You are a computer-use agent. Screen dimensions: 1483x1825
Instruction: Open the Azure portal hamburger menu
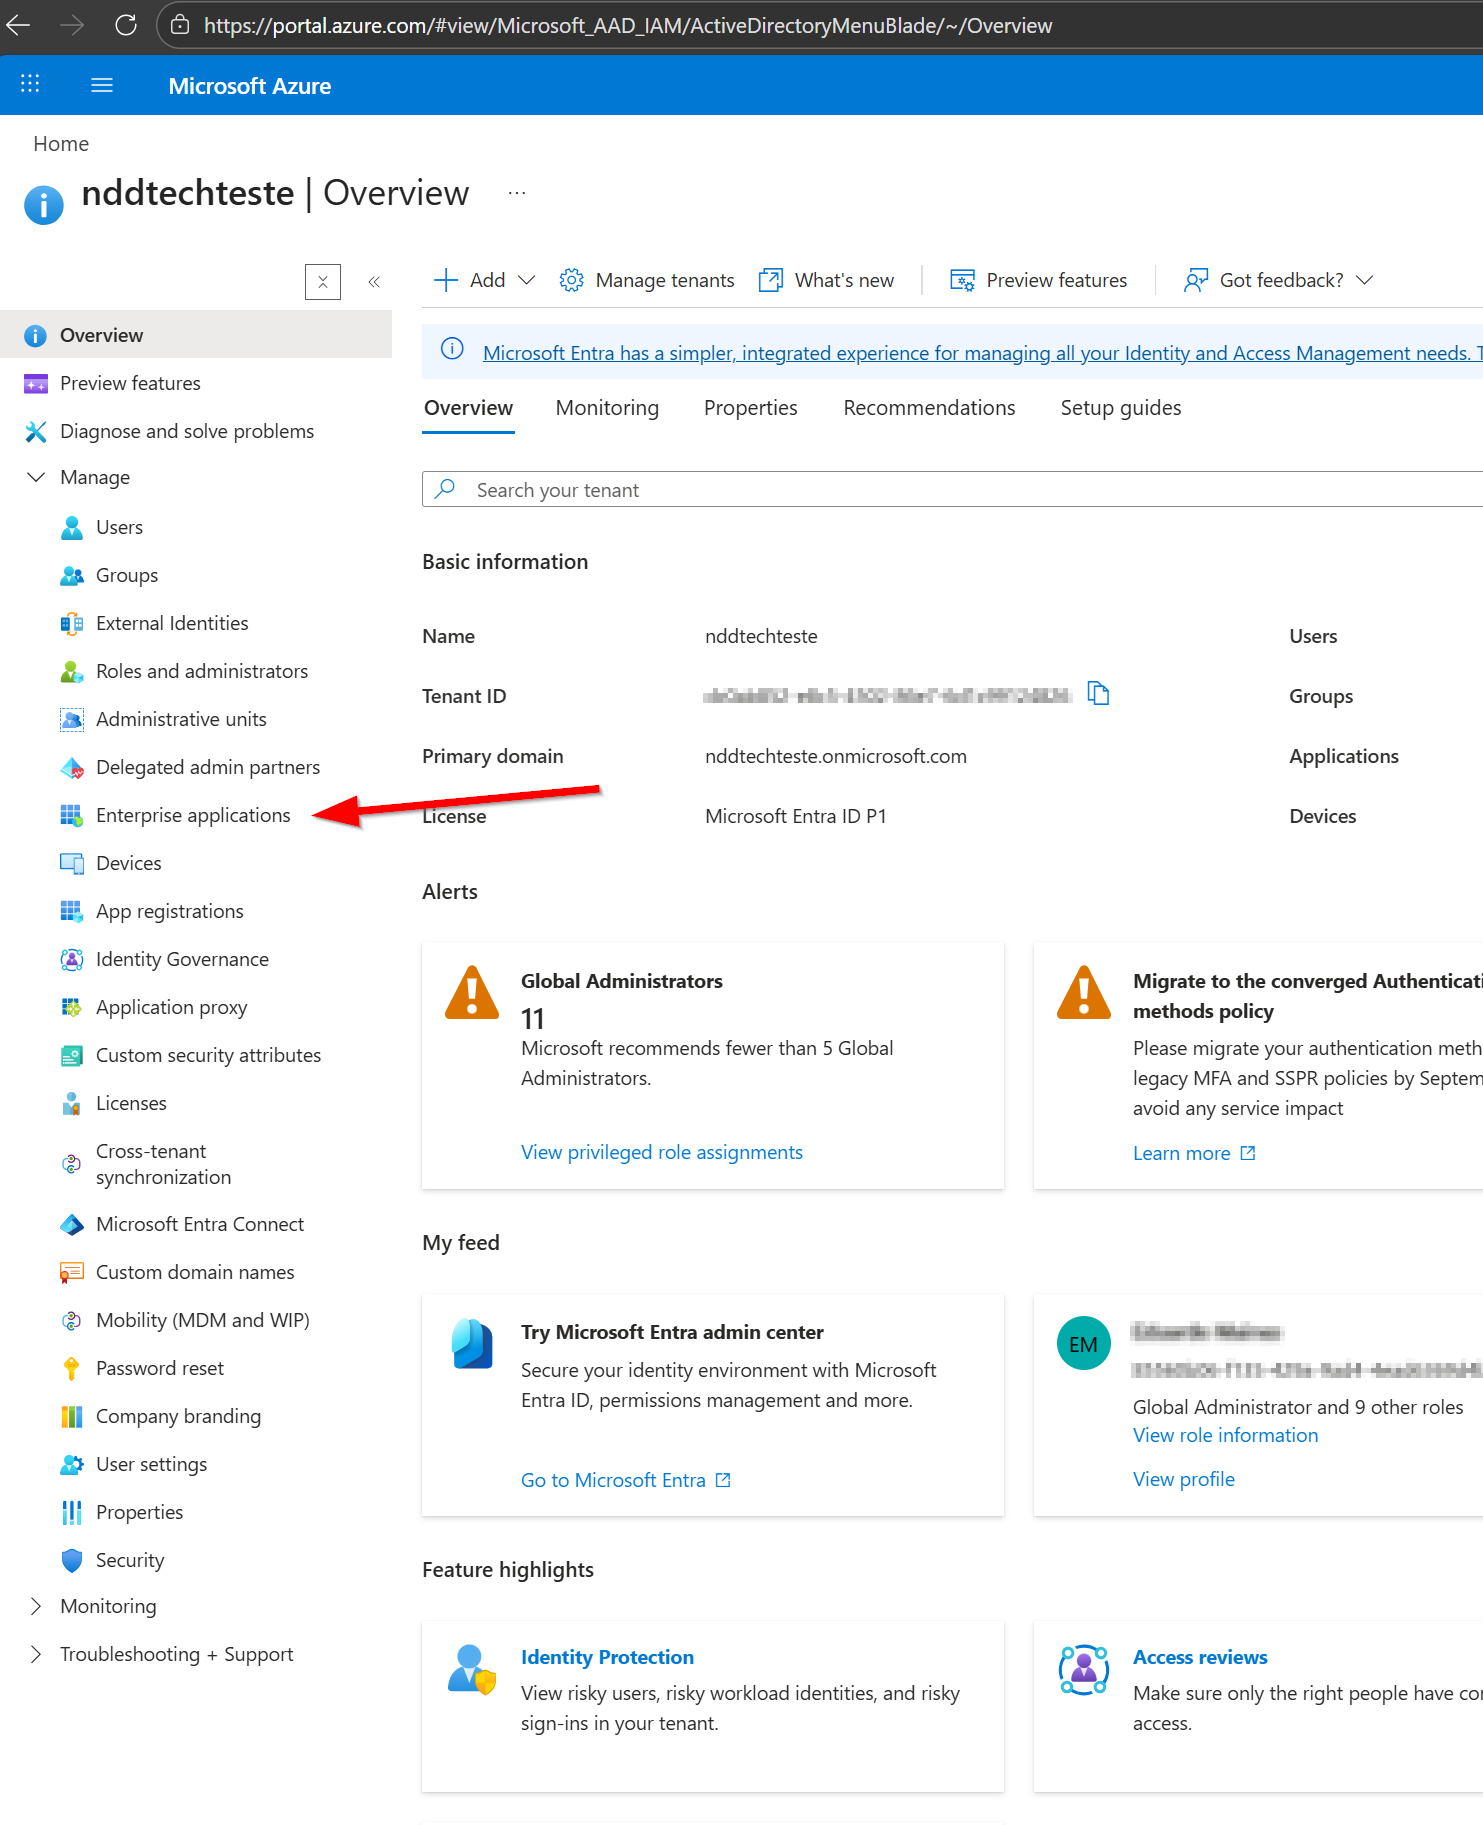102,85
